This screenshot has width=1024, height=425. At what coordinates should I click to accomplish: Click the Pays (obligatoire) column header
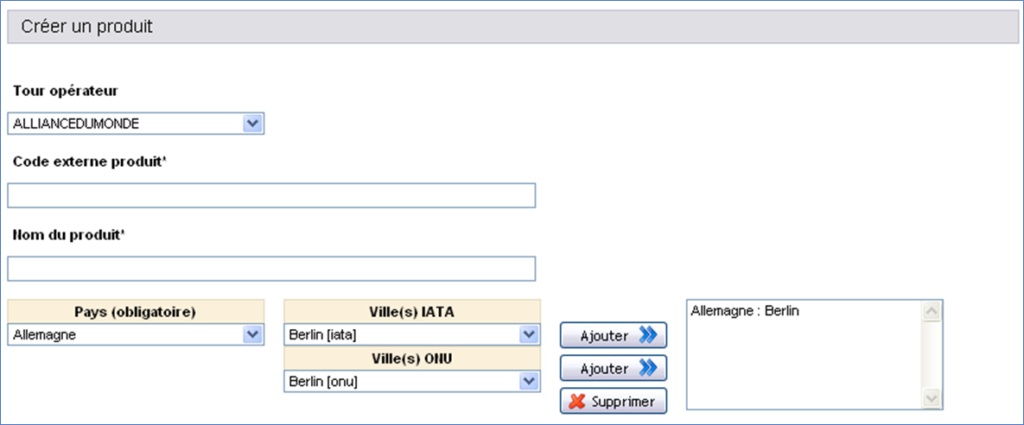(135, 311)
